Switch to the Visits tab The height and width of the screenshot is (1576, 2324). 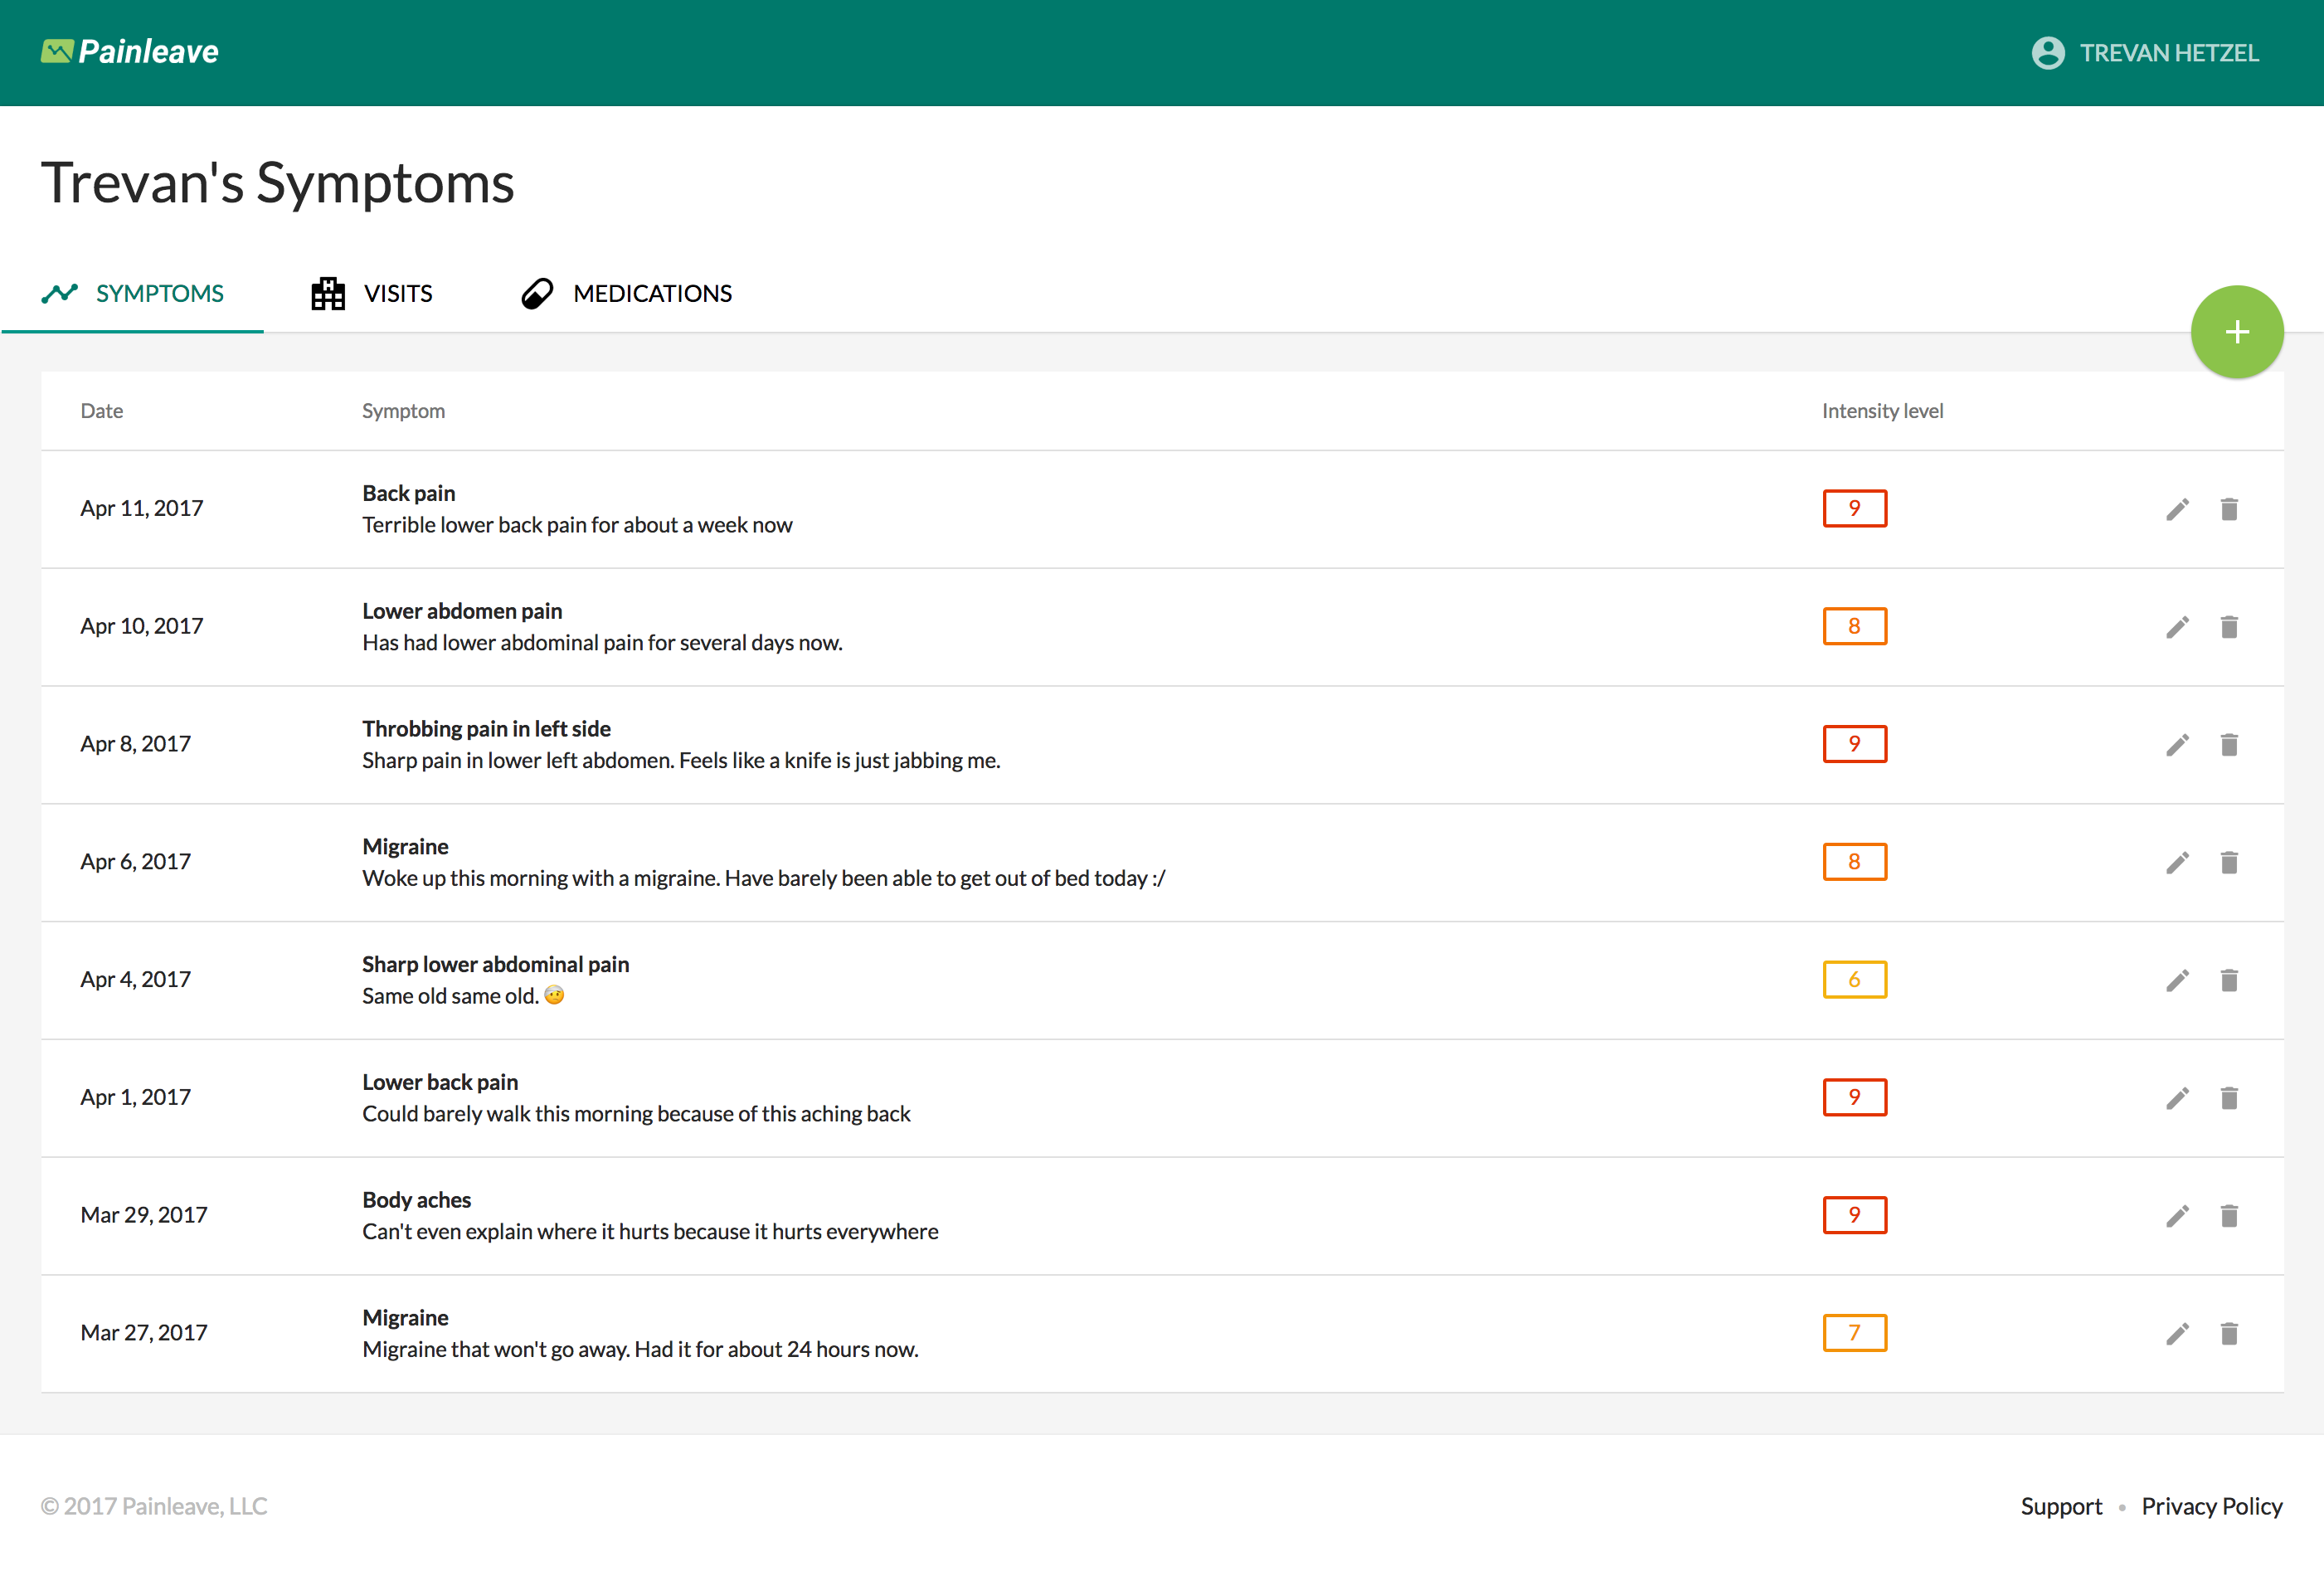click(372, 293)
